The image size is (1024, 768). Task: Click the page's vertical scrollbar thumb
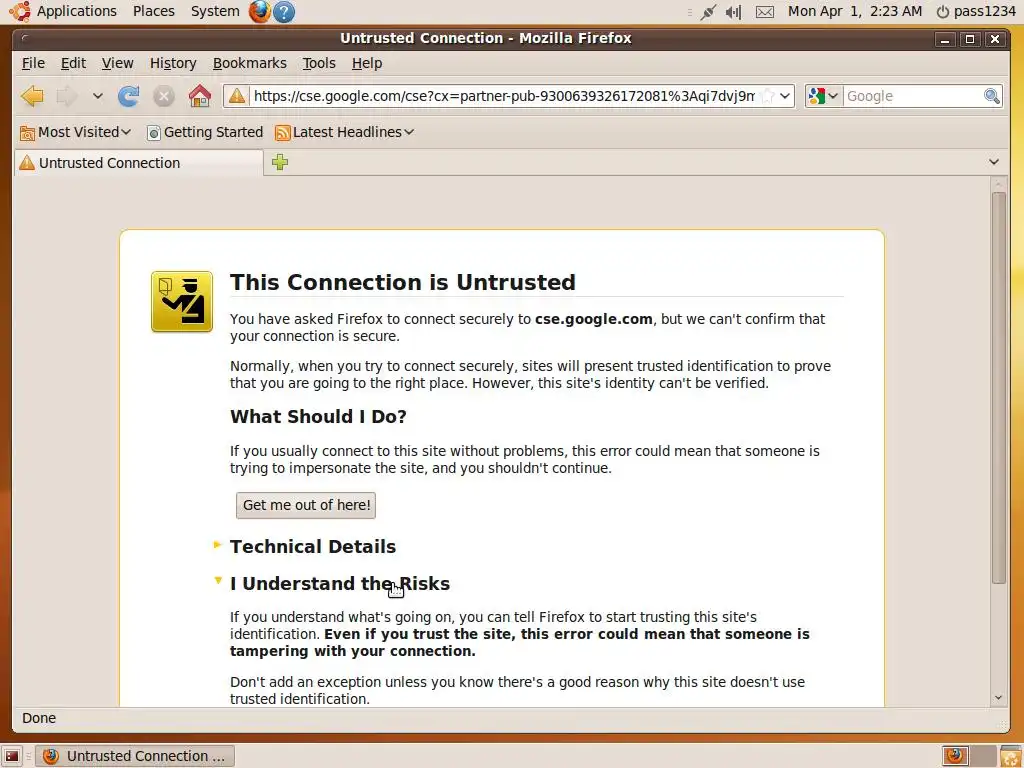[x=999, y=387]
